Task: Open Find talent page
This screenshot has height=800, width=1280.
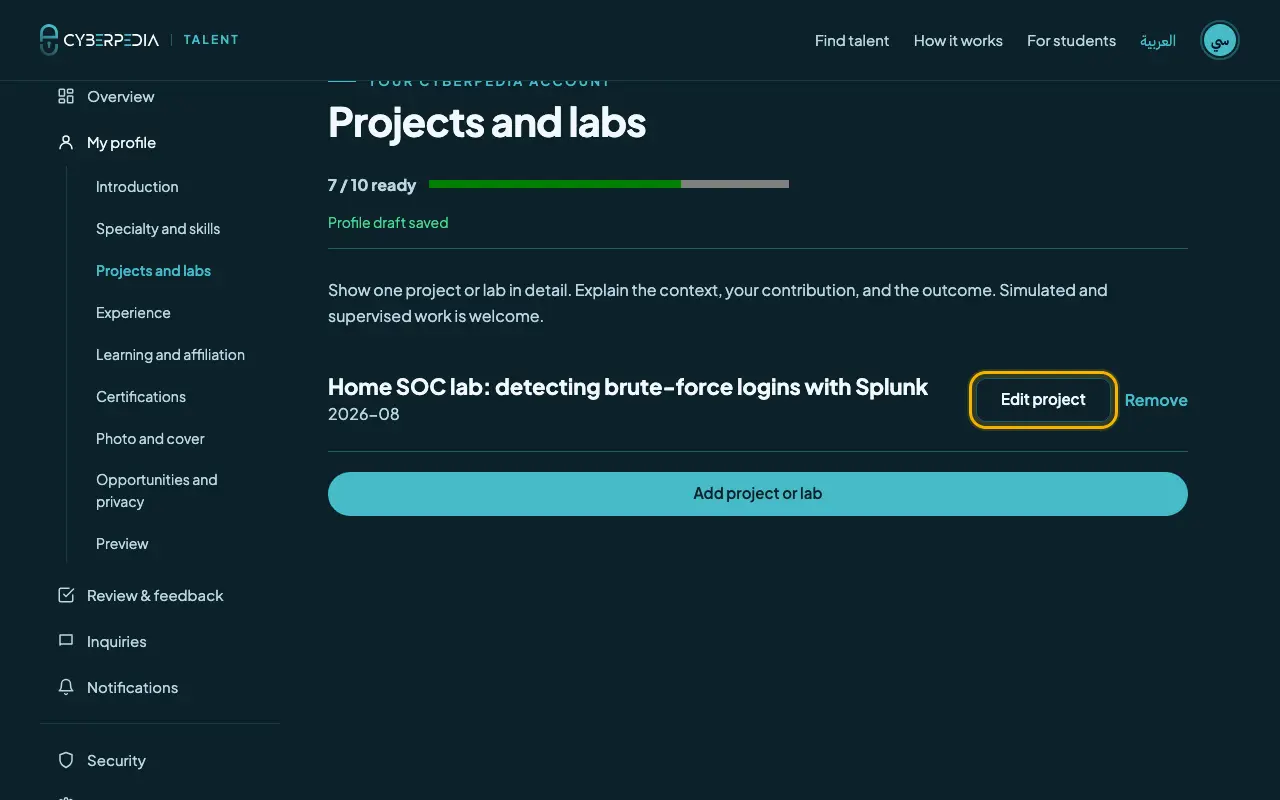Action: pos(852,40)
